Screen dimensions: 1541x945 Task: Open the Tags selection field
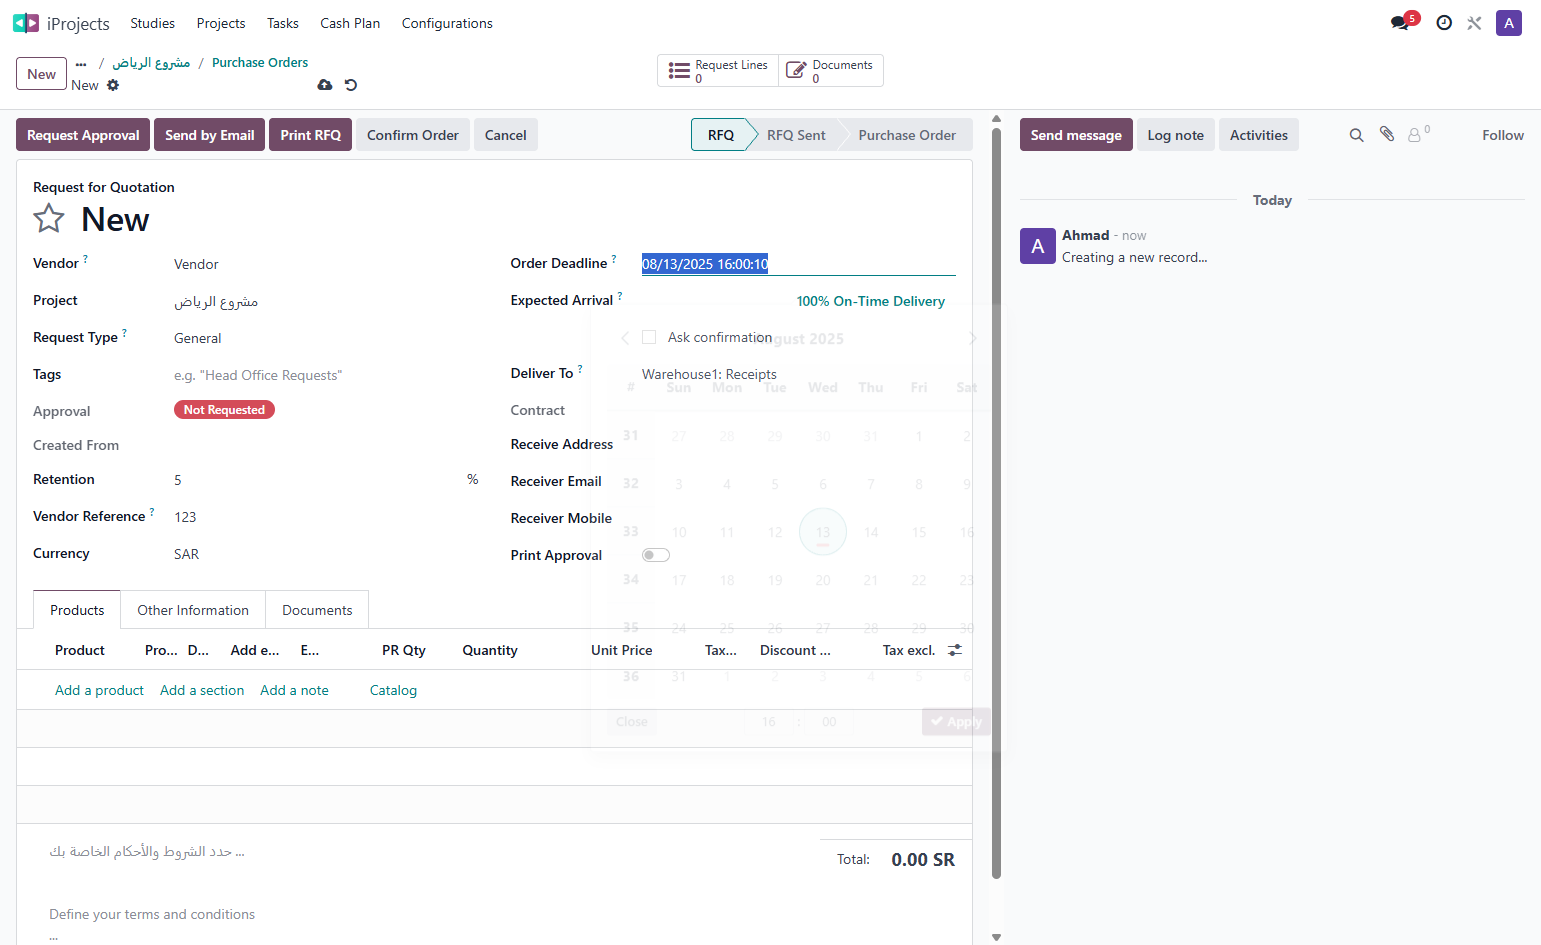326,375
